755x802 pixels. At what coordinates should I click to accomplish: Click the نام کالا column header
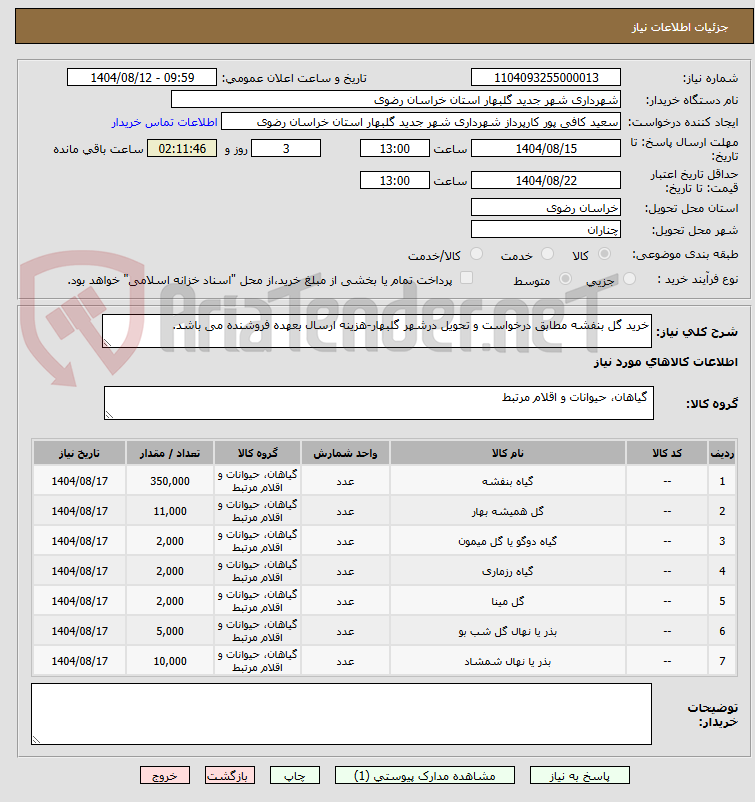click(x=507, y=453)
